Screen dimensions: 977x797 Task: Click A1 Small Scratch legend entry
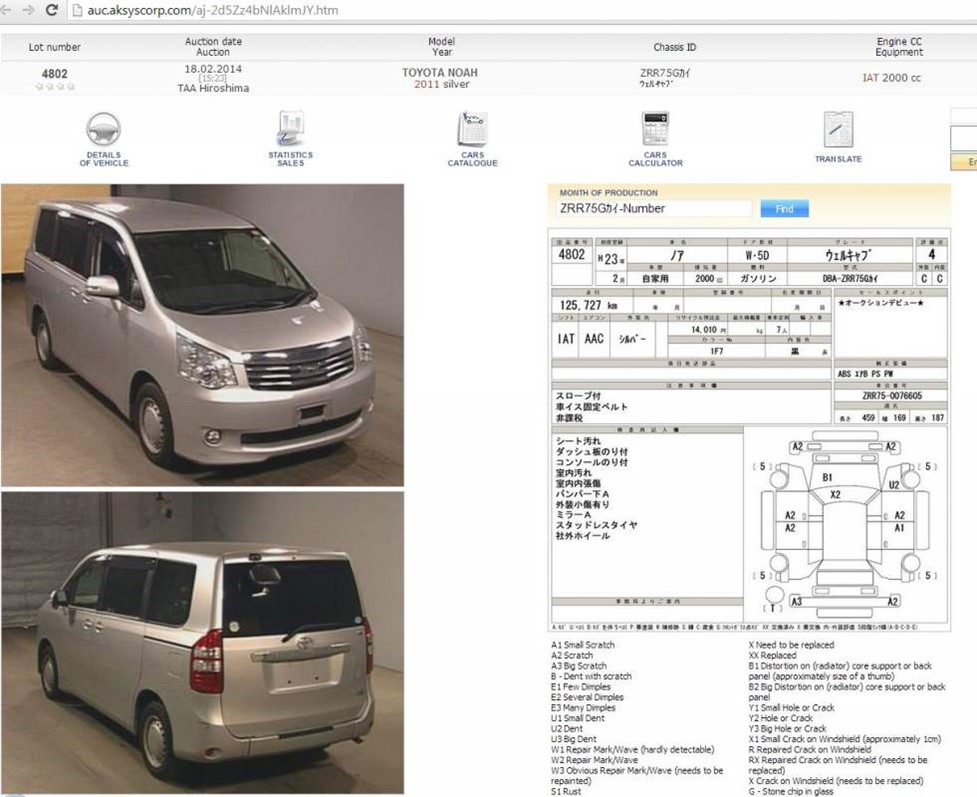coord(583,645)
